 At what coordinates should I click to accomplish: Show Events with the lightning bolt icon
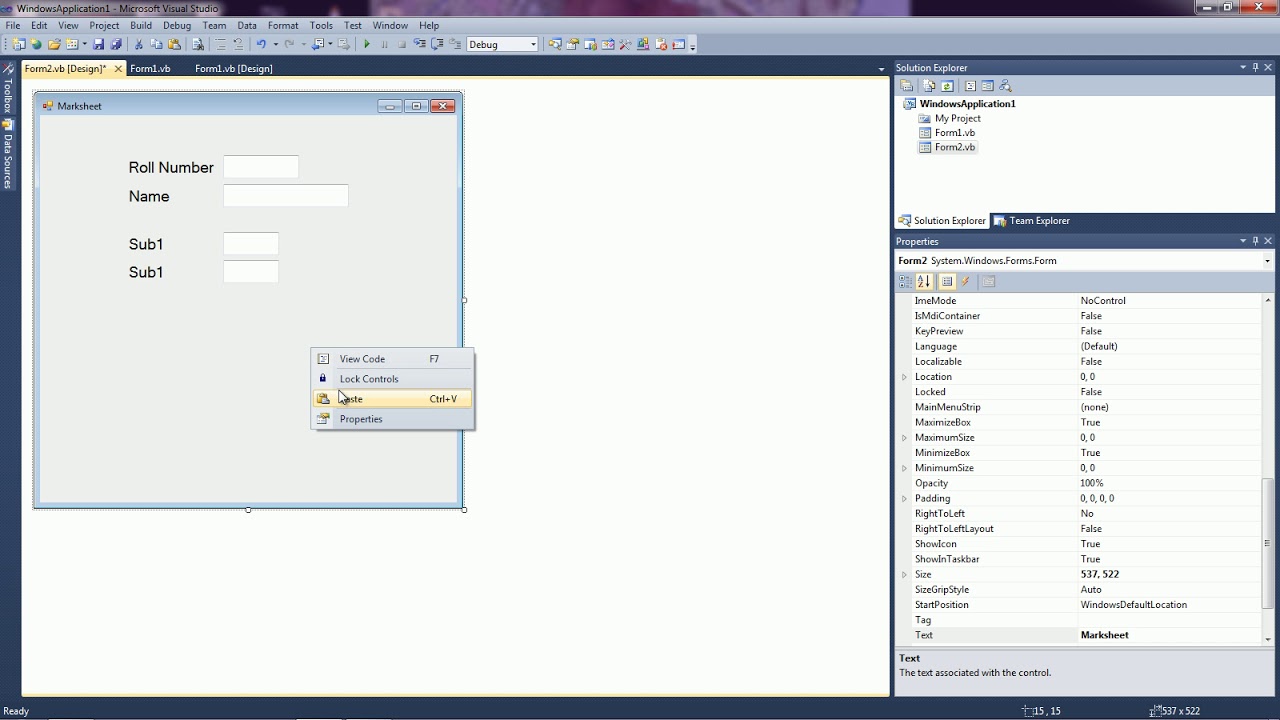click(966, 281)
